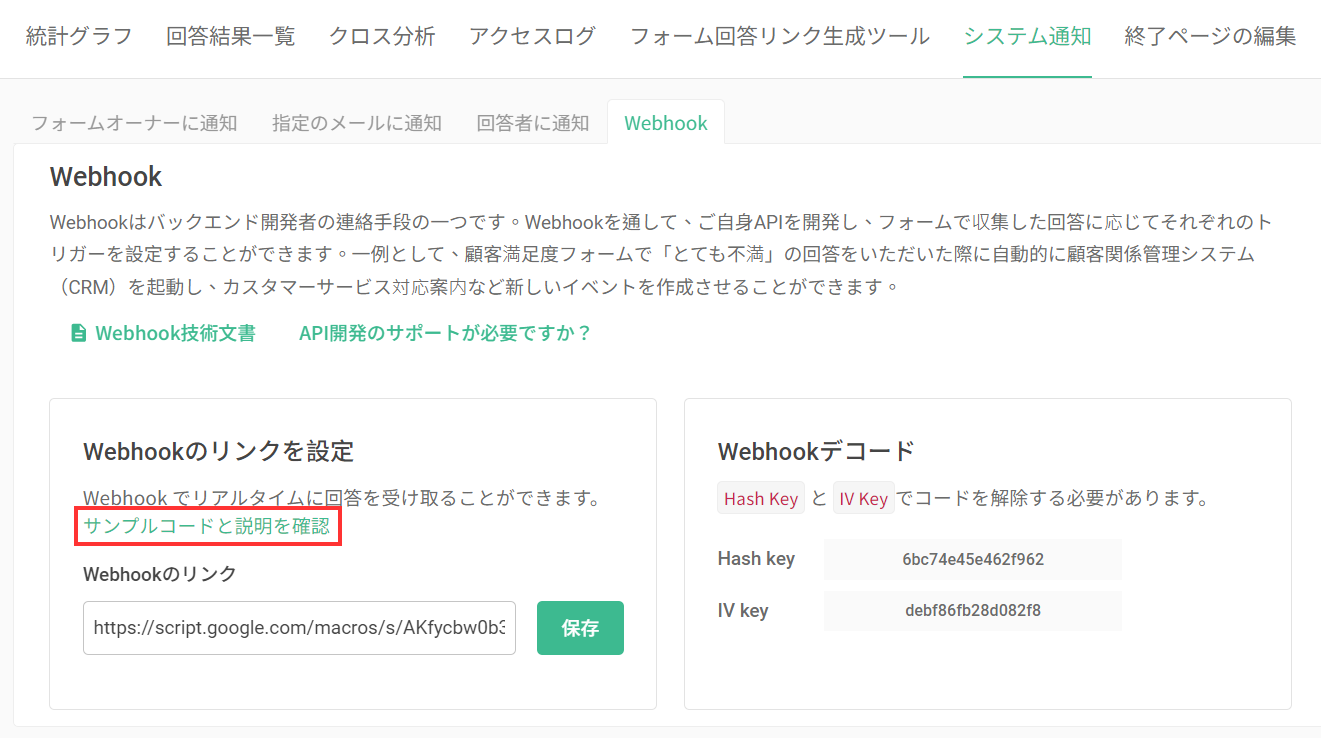Open API開発のサポートが必要ですか？ link

(x=446, y=333)
